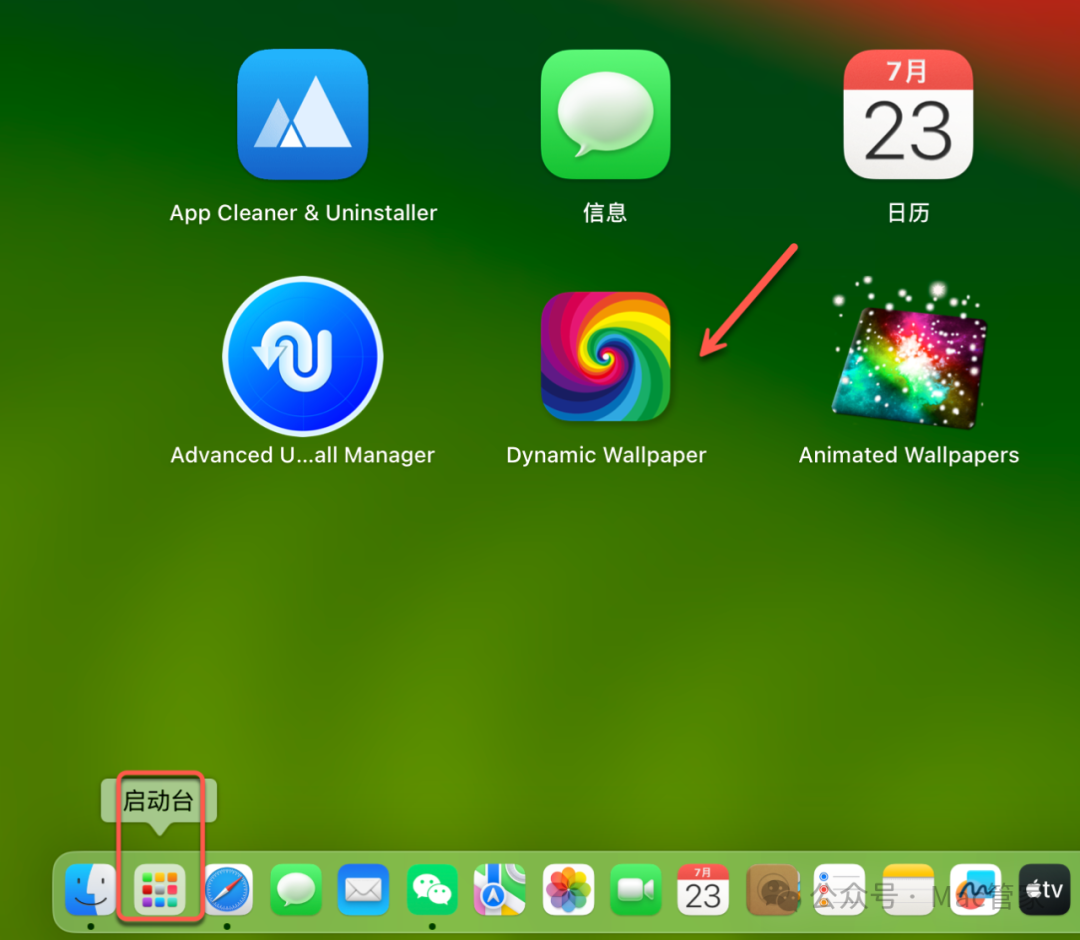Open Calendar from the Dock
The image size is (1080, 940).
[x=703, y=889]
